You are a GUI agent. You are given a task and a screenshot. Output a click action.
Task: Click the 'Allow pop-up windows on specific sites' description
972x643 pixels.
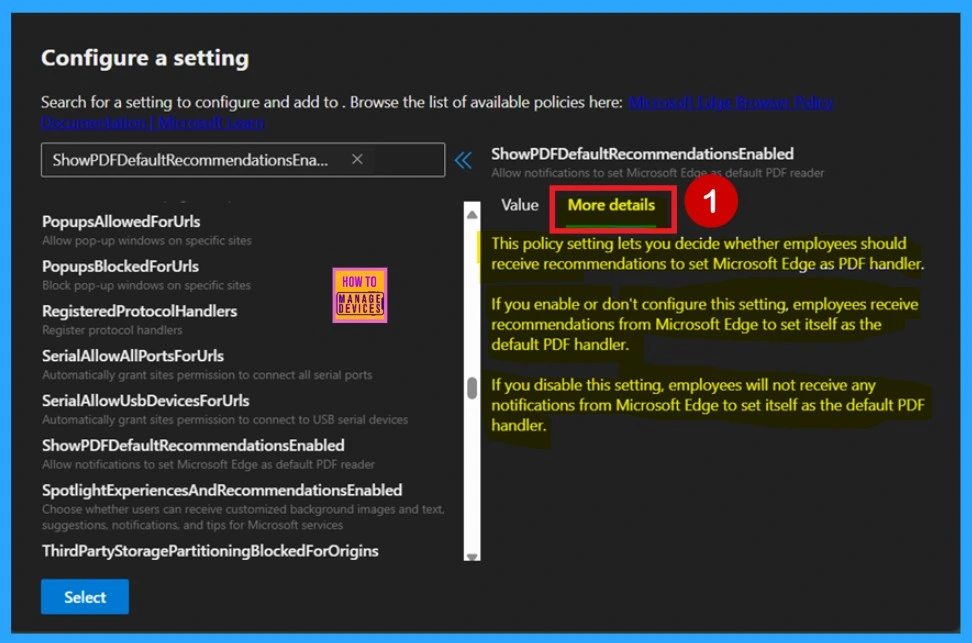[x=147, y=241]
